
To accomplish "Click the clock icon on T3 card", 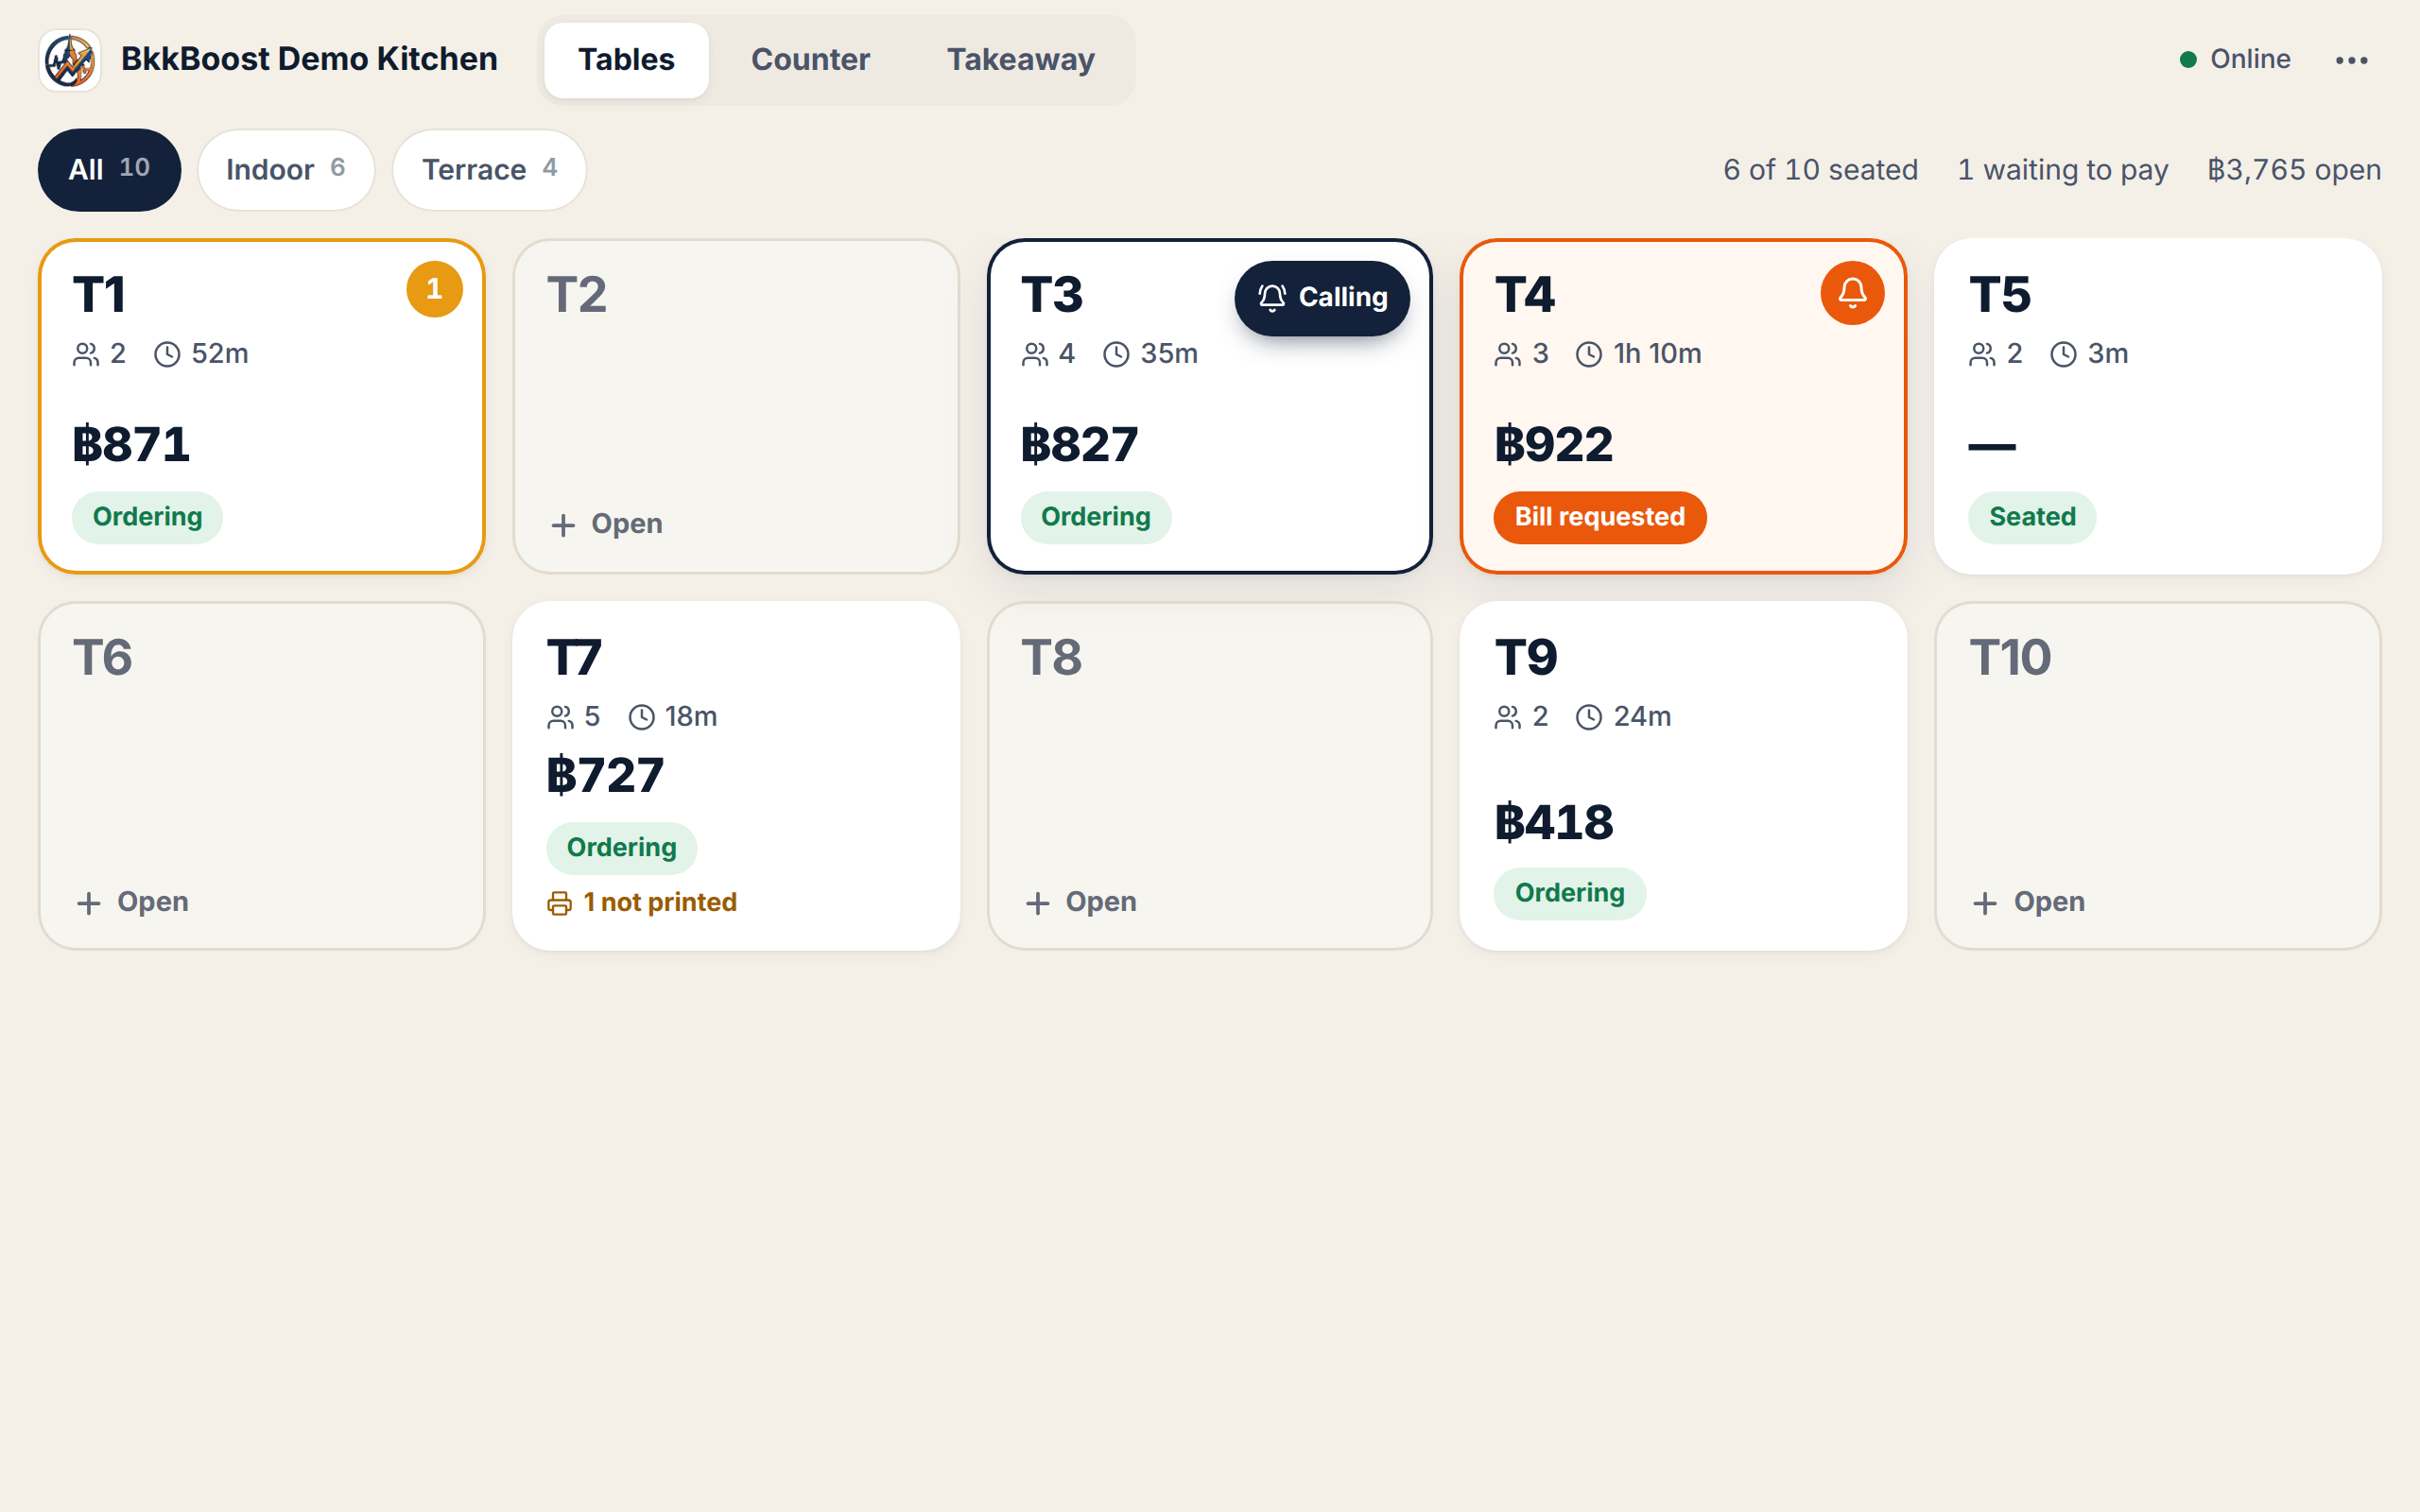I will click(x=1116, y=354).
